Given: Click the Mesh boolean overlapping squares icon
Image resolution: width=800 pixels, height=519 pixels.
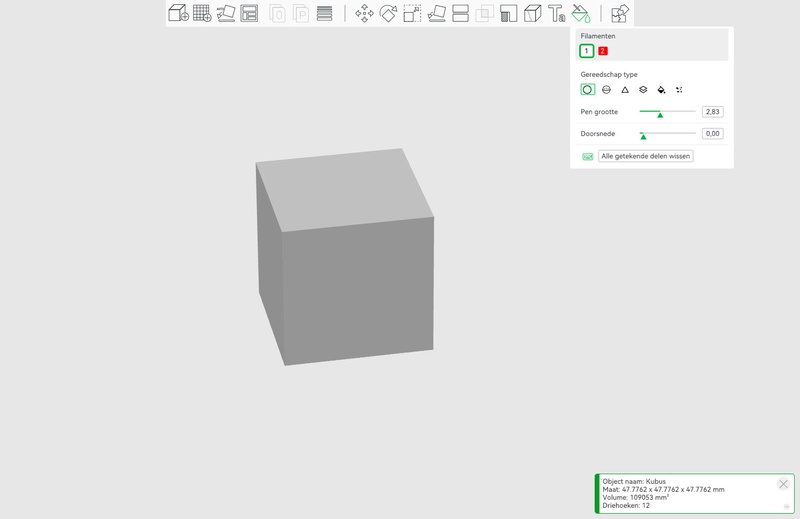Looking at the screenshot, I should [484, 13].
